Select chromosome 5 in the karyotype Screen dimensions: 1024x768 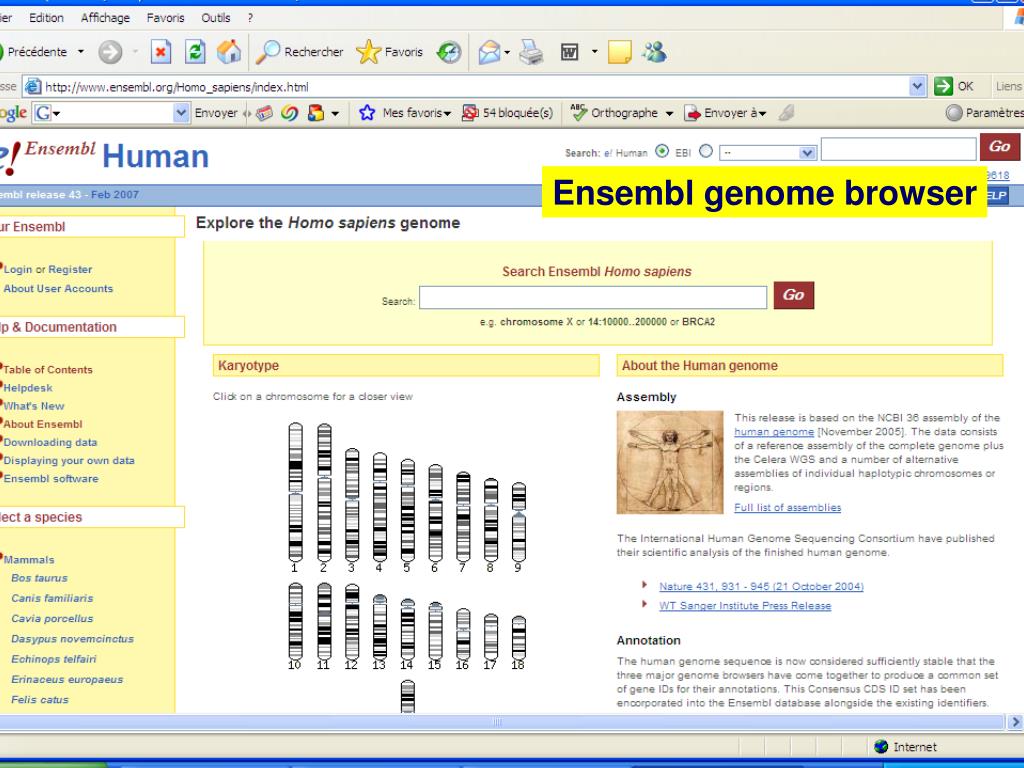click(x=408, y=510)
